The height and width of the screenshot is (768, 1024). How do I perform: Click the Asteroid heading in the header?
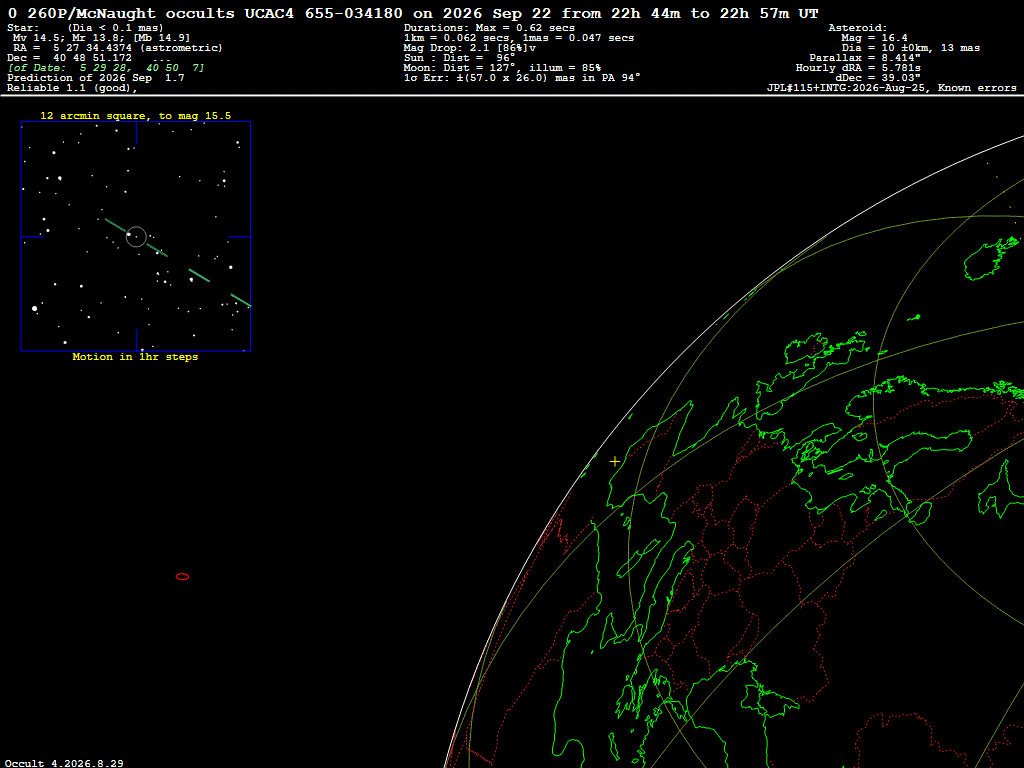pos(857,28)
